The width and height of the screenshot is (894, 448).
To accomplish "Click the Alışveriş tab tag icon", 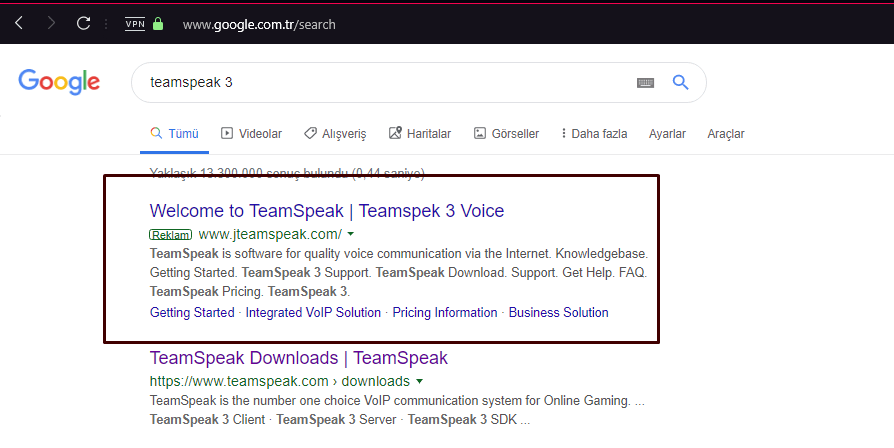I will coord(310,133).
